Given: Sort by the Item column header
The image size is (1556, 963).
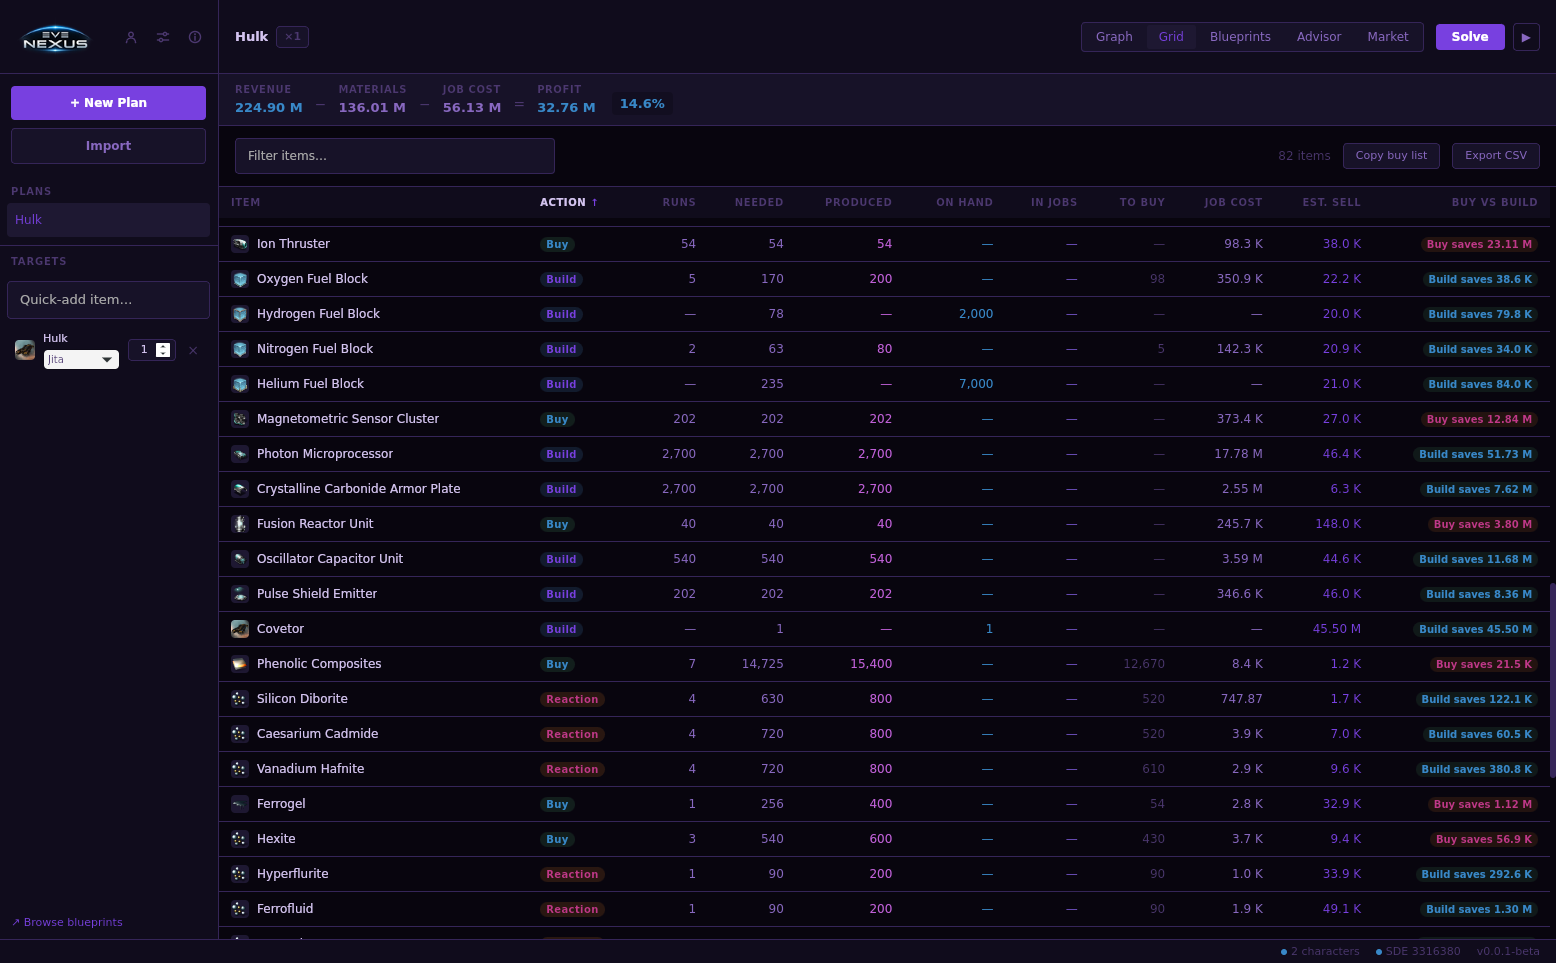Looking at the screenshot, I should tap(245, 202).
